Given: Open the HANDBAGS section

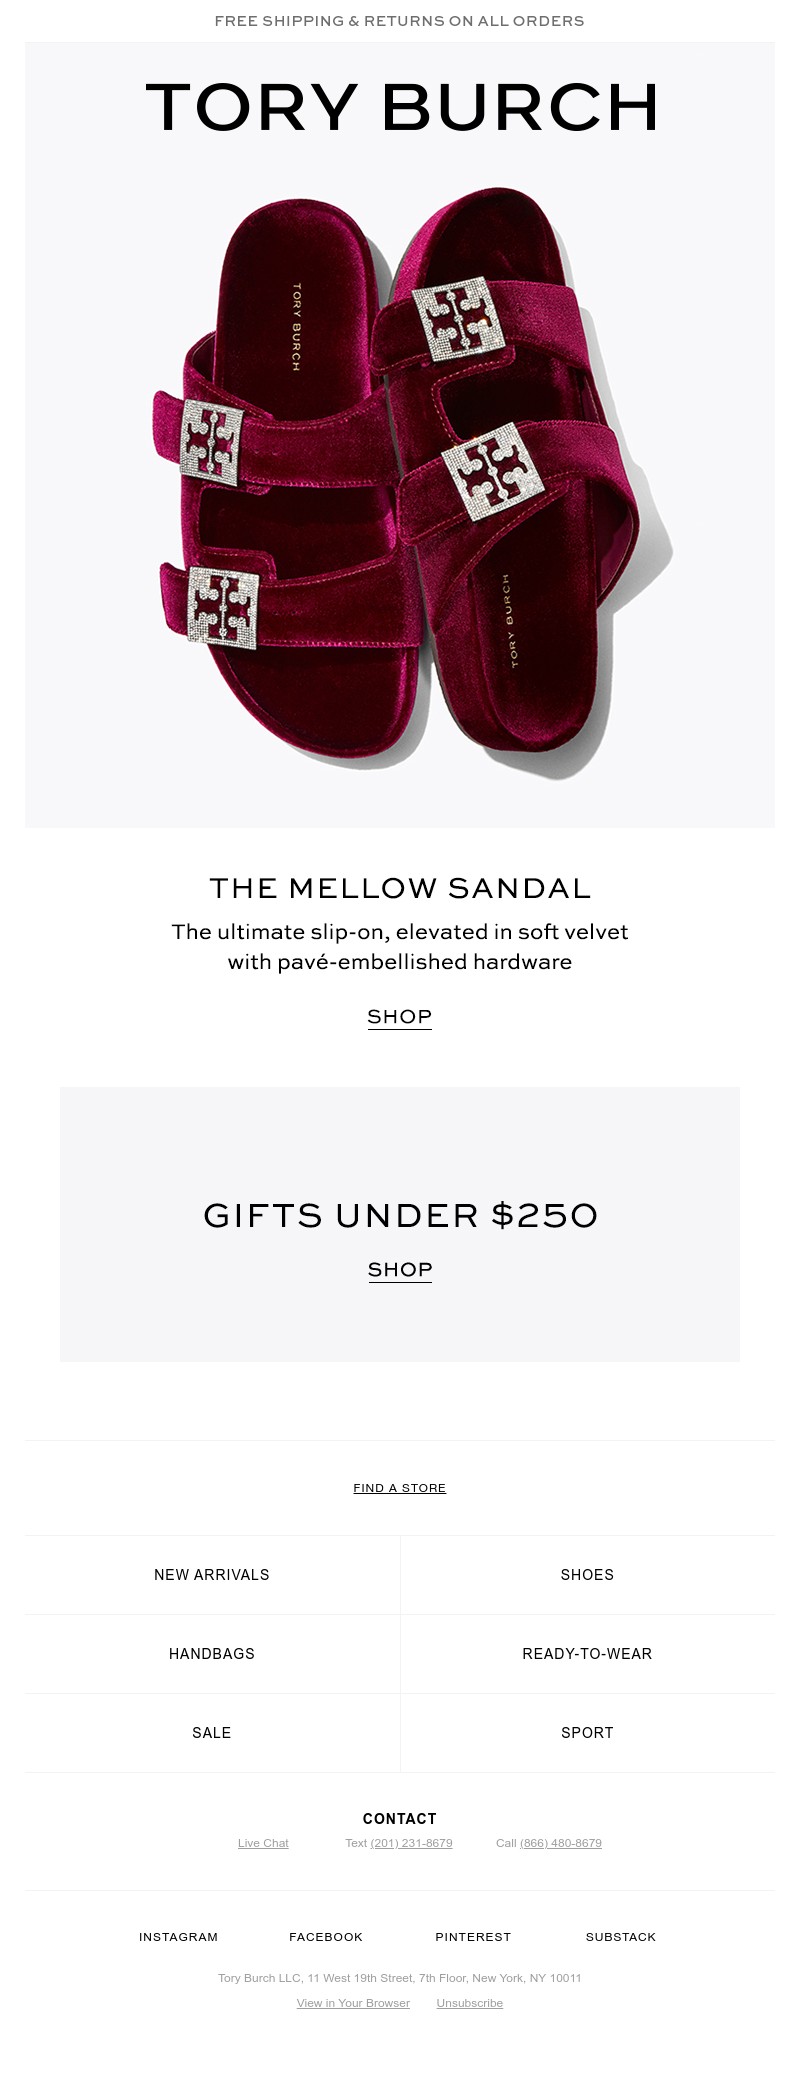Looking at the screenshot, I should 211,1654.
